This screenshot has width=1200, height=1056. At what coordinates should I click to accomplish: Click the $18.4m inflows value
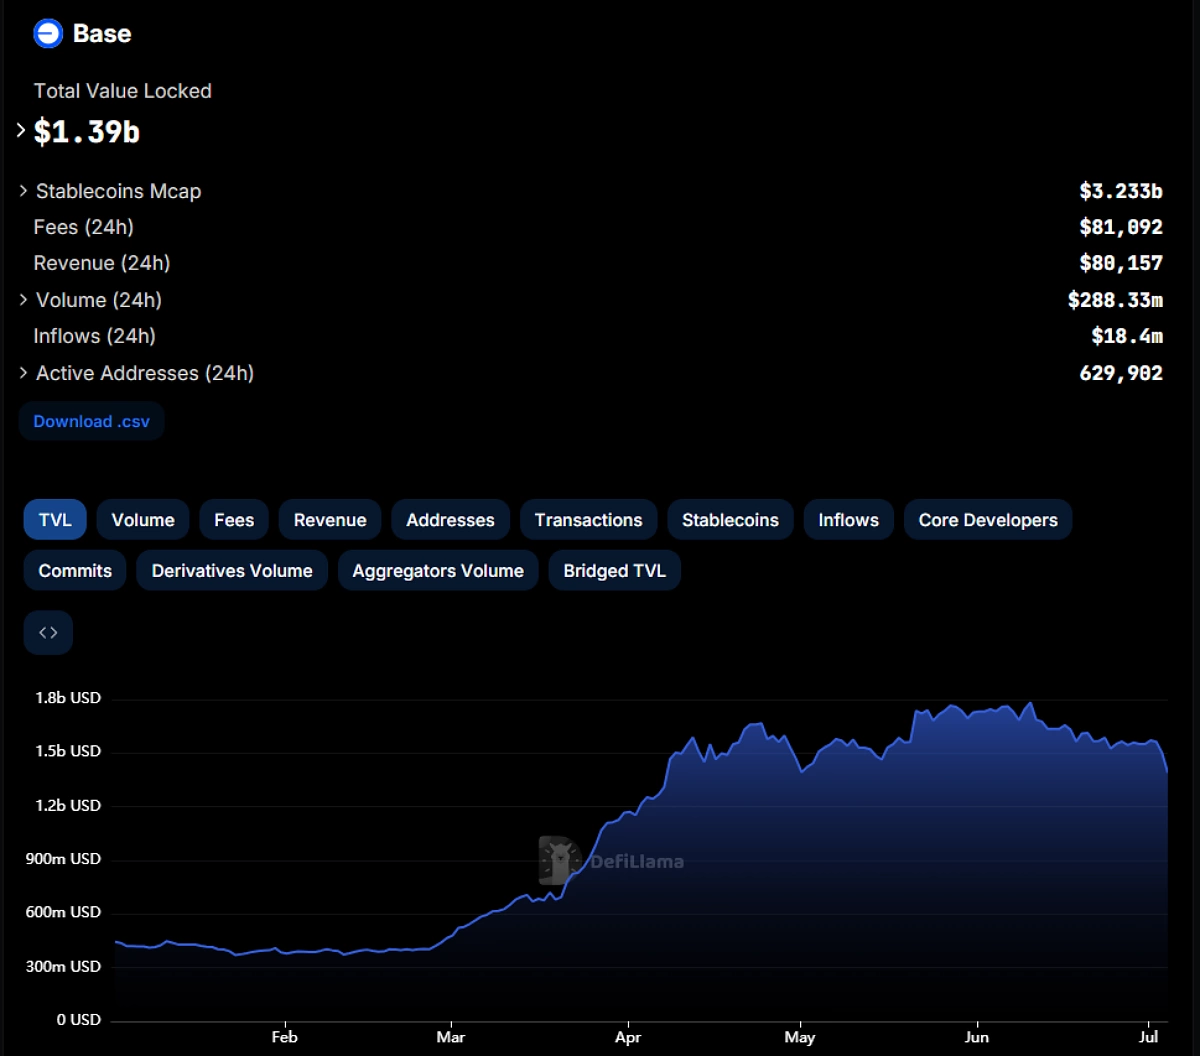[1127, 336]
